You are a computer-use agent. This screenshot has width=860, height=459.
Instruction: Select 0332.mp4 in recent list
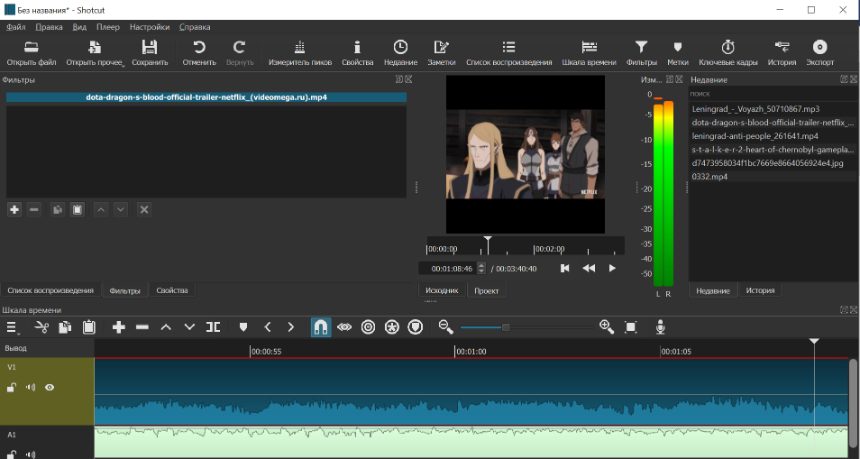[709, 177]
